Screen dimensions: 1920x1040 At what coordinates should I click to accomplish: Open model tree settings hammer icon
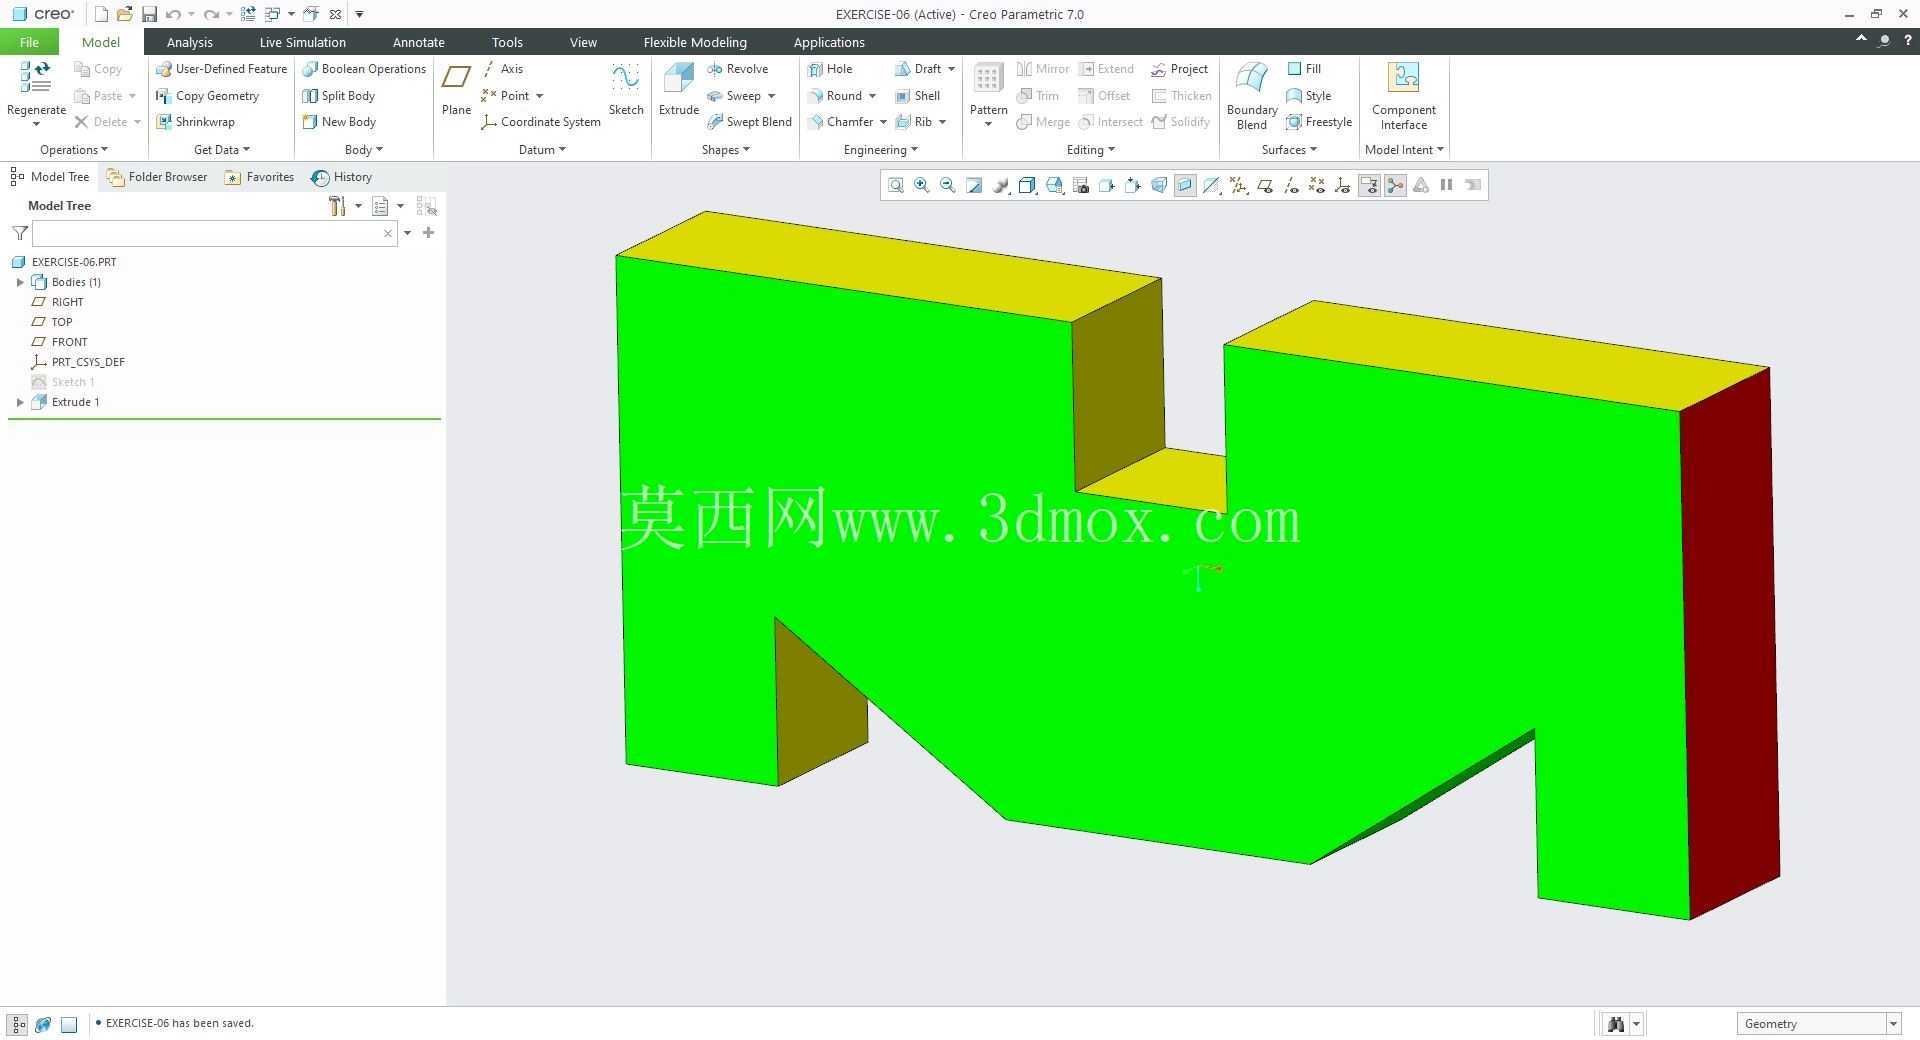pyautogui.click(x=337, y=206)
